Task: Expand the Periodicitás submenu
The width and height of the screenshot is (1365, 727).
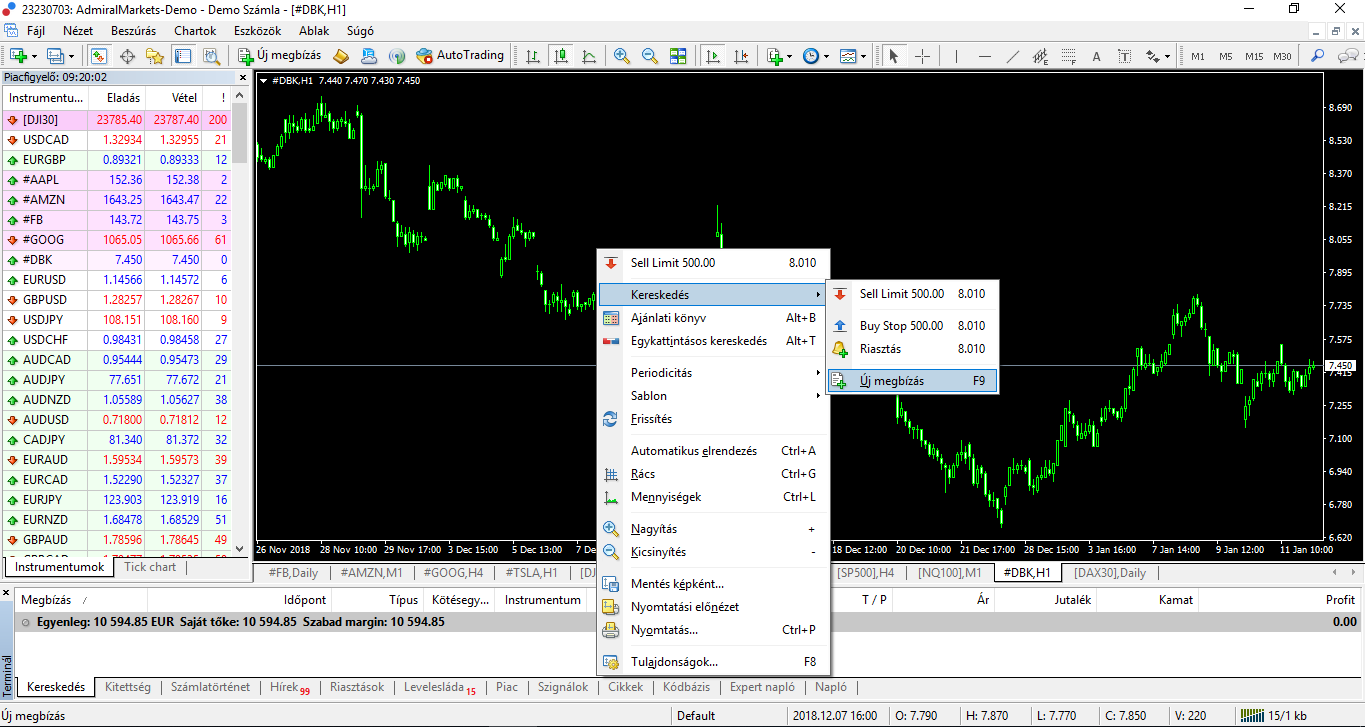Action: [x=714, y=373]
